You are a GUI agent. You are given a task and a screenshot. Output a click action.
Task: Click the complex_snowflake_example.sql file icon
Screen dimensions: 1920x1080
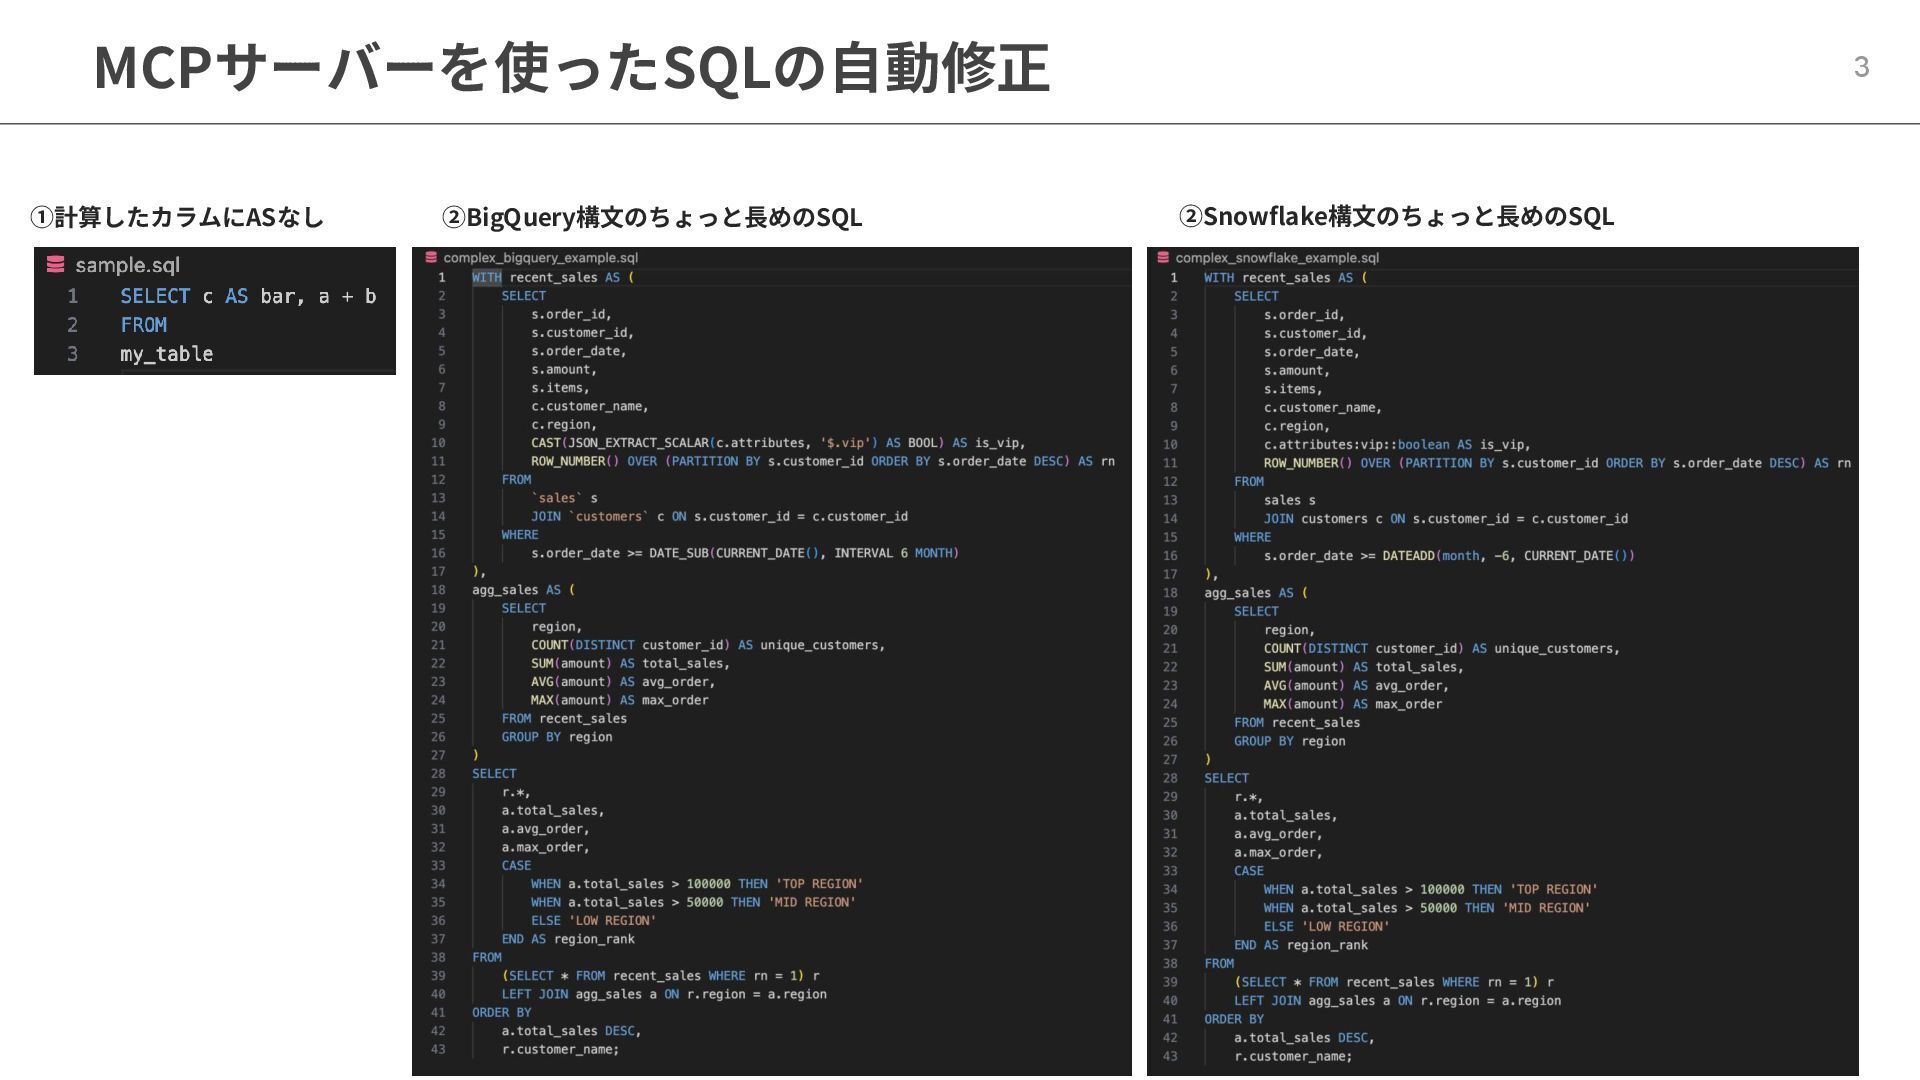[1163, 258]
